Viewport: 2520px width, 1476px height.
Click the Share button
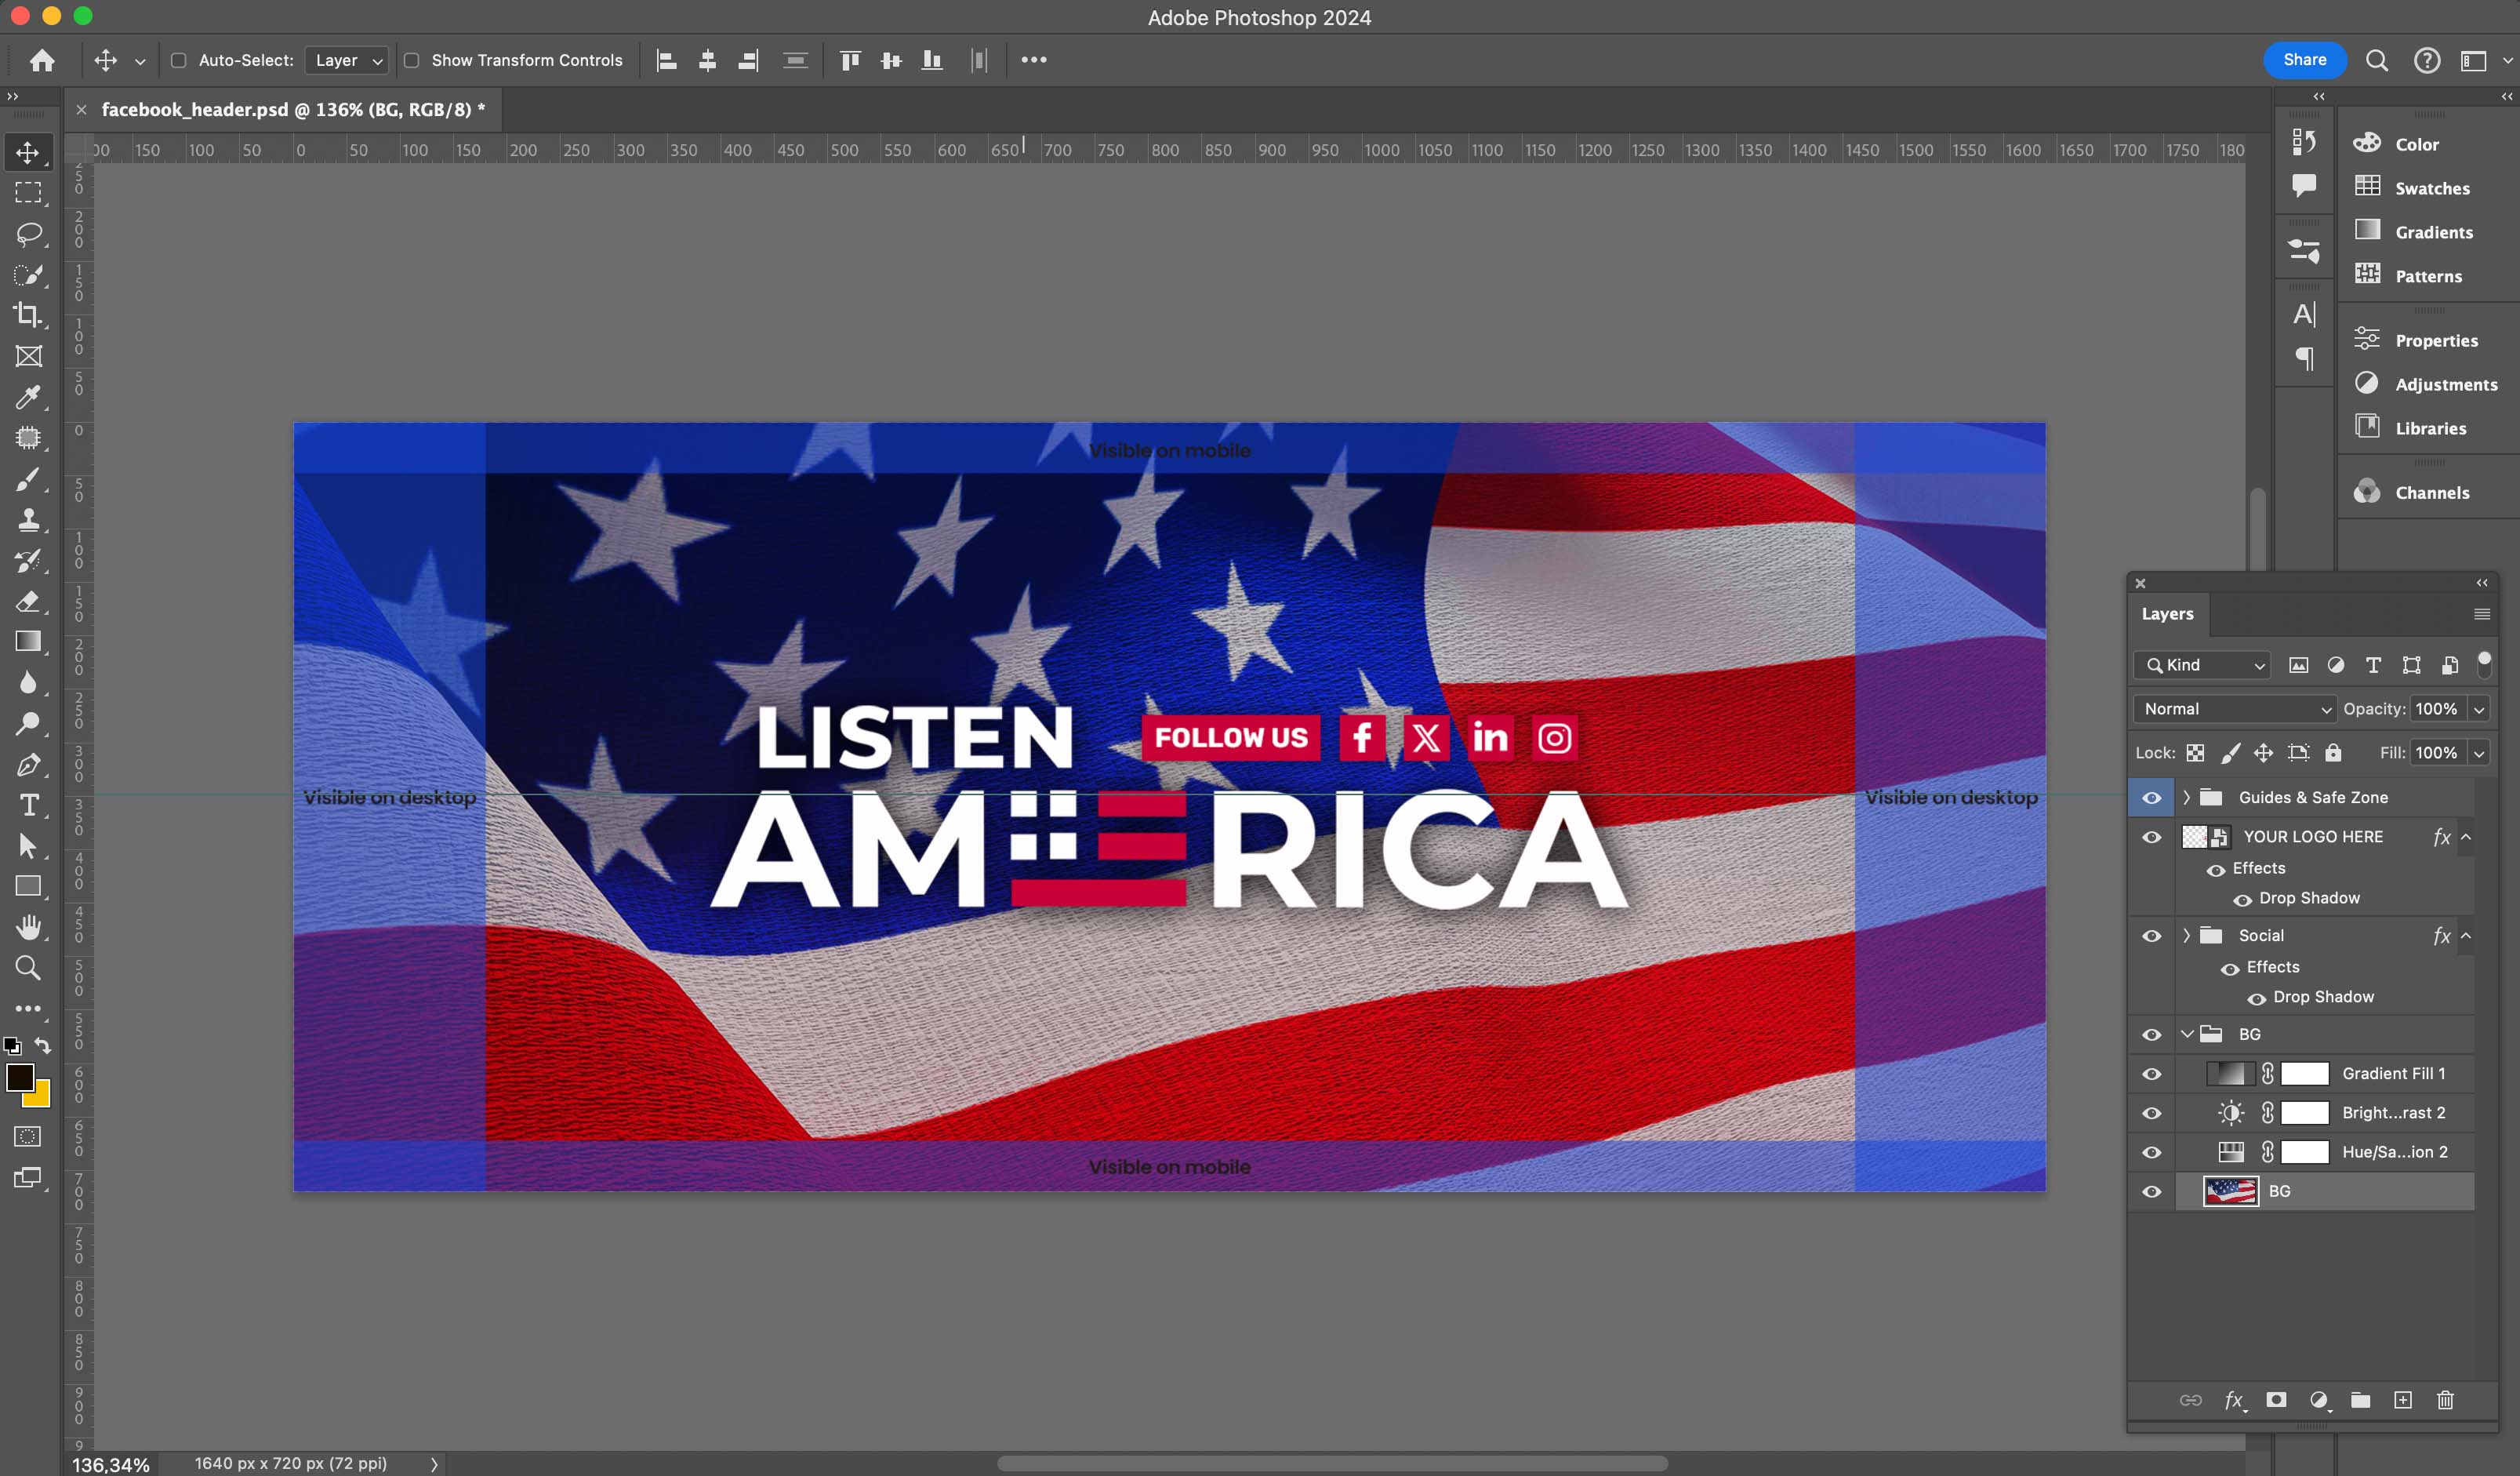pos(2304,60)
